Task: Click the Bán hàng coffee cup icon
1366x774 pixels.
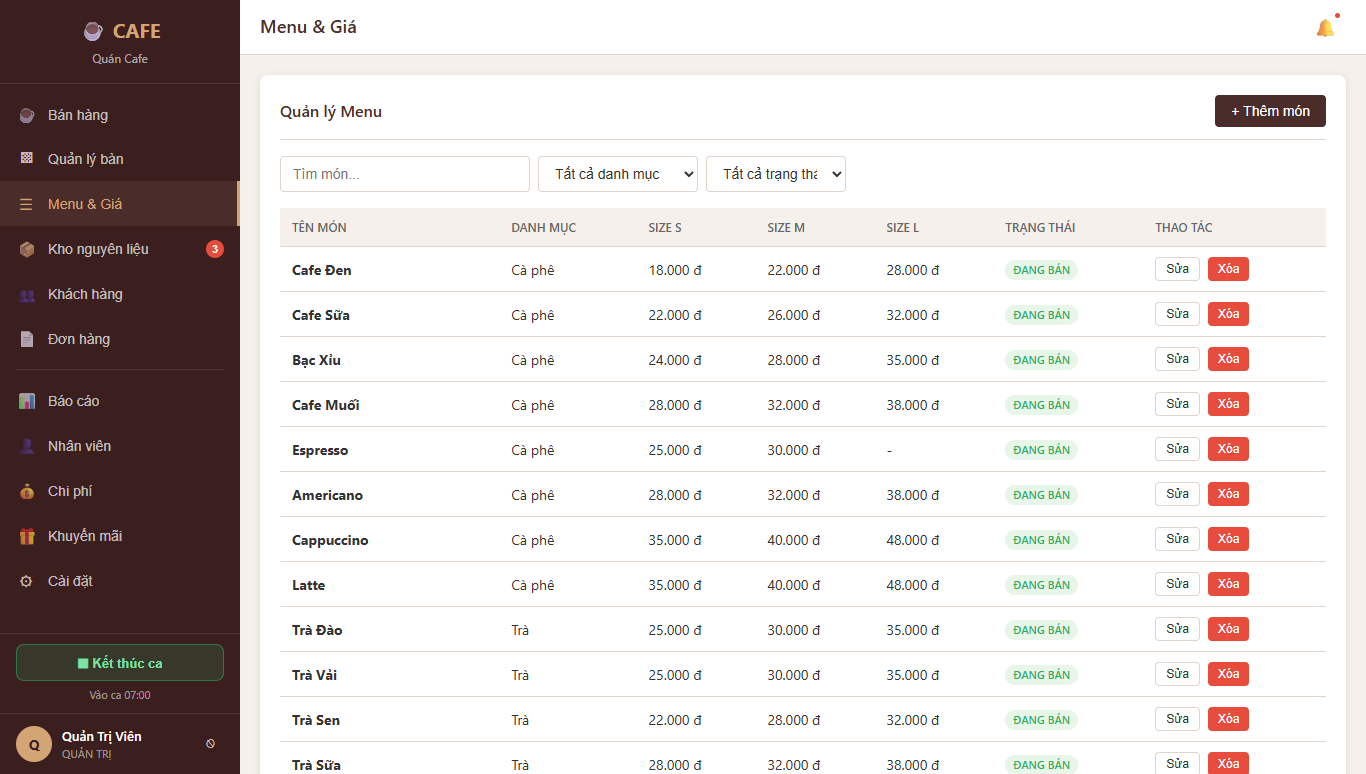Action: 27,115
